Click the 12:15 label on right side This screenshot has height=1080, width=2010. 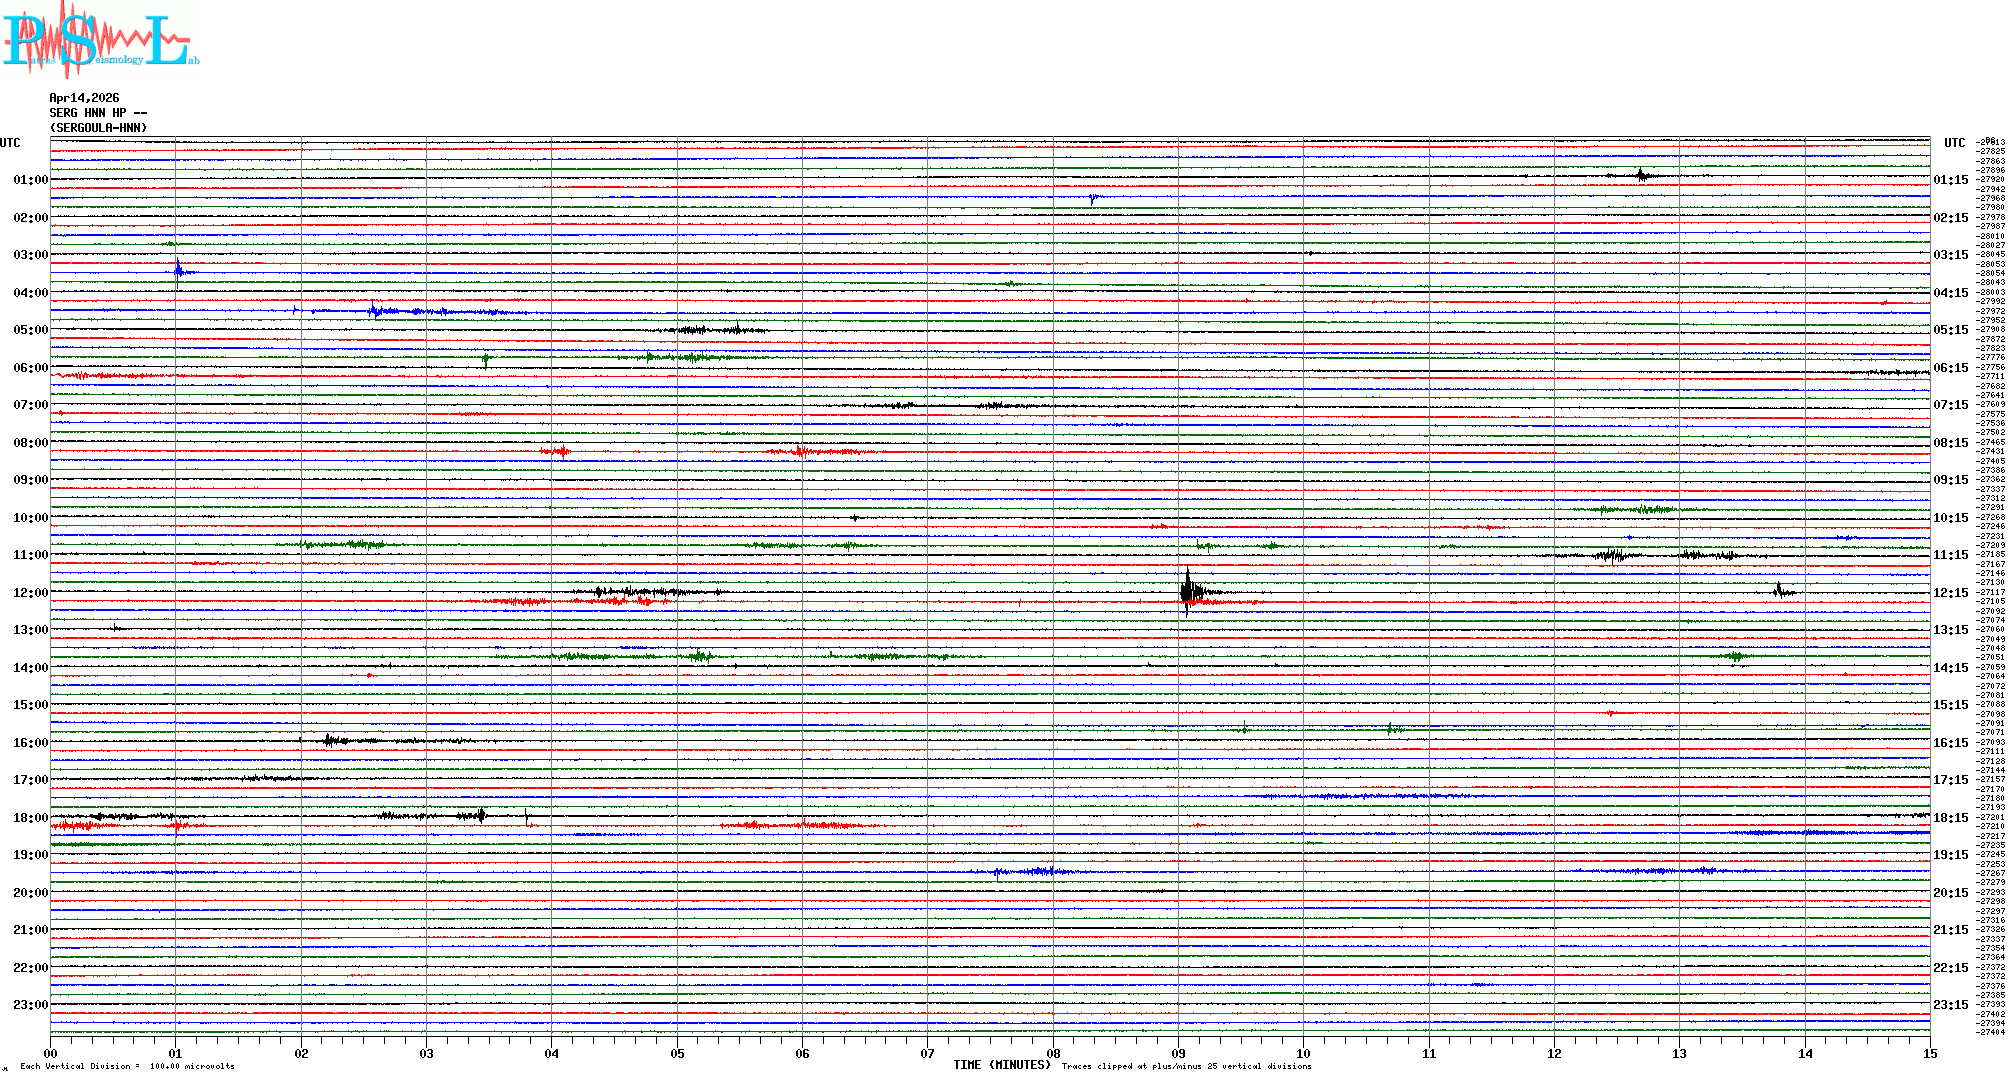tap(1950, 593)
